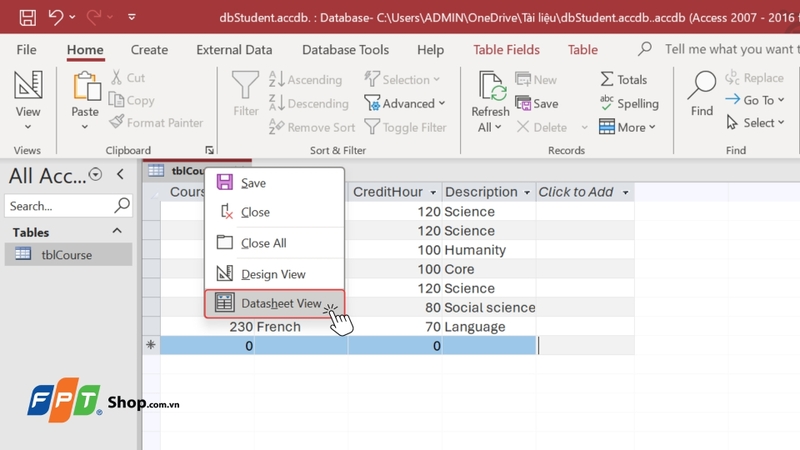
Task: Open the Database Tools tab
Action: (x=345, y=50)
